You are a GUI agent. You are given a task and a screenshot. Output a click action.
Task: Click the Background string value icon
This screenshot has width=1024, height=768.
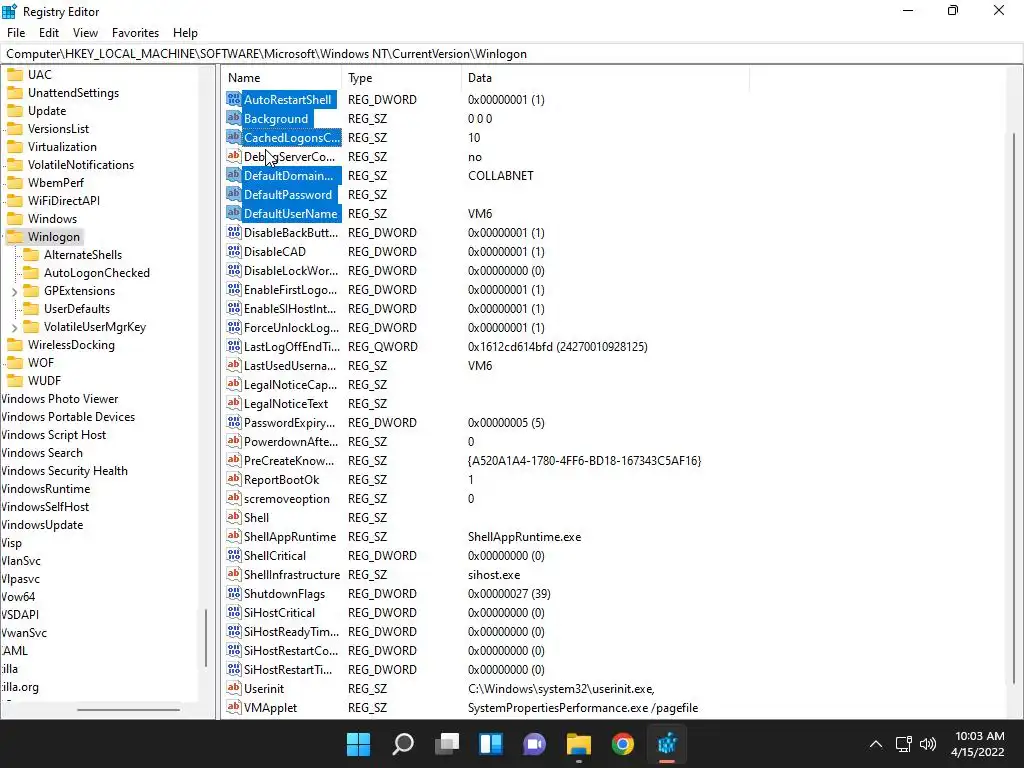(x=233, y=118)
